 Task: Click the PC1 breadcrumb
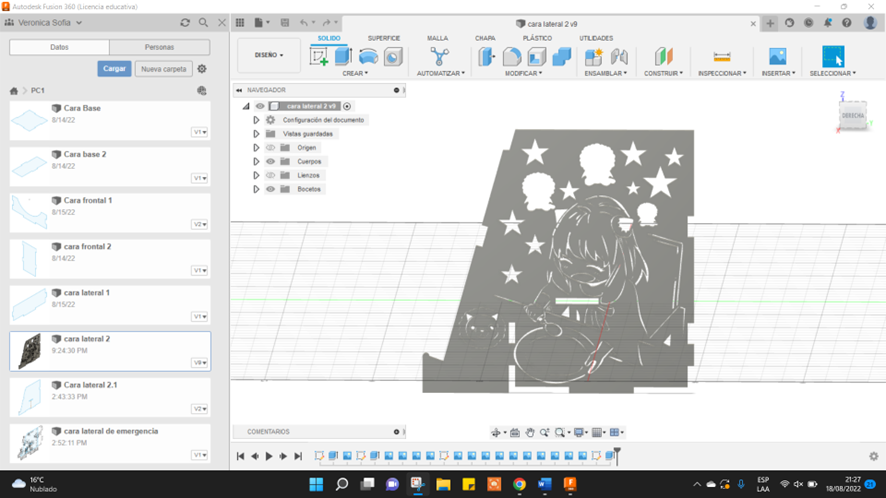pos(37,90)
